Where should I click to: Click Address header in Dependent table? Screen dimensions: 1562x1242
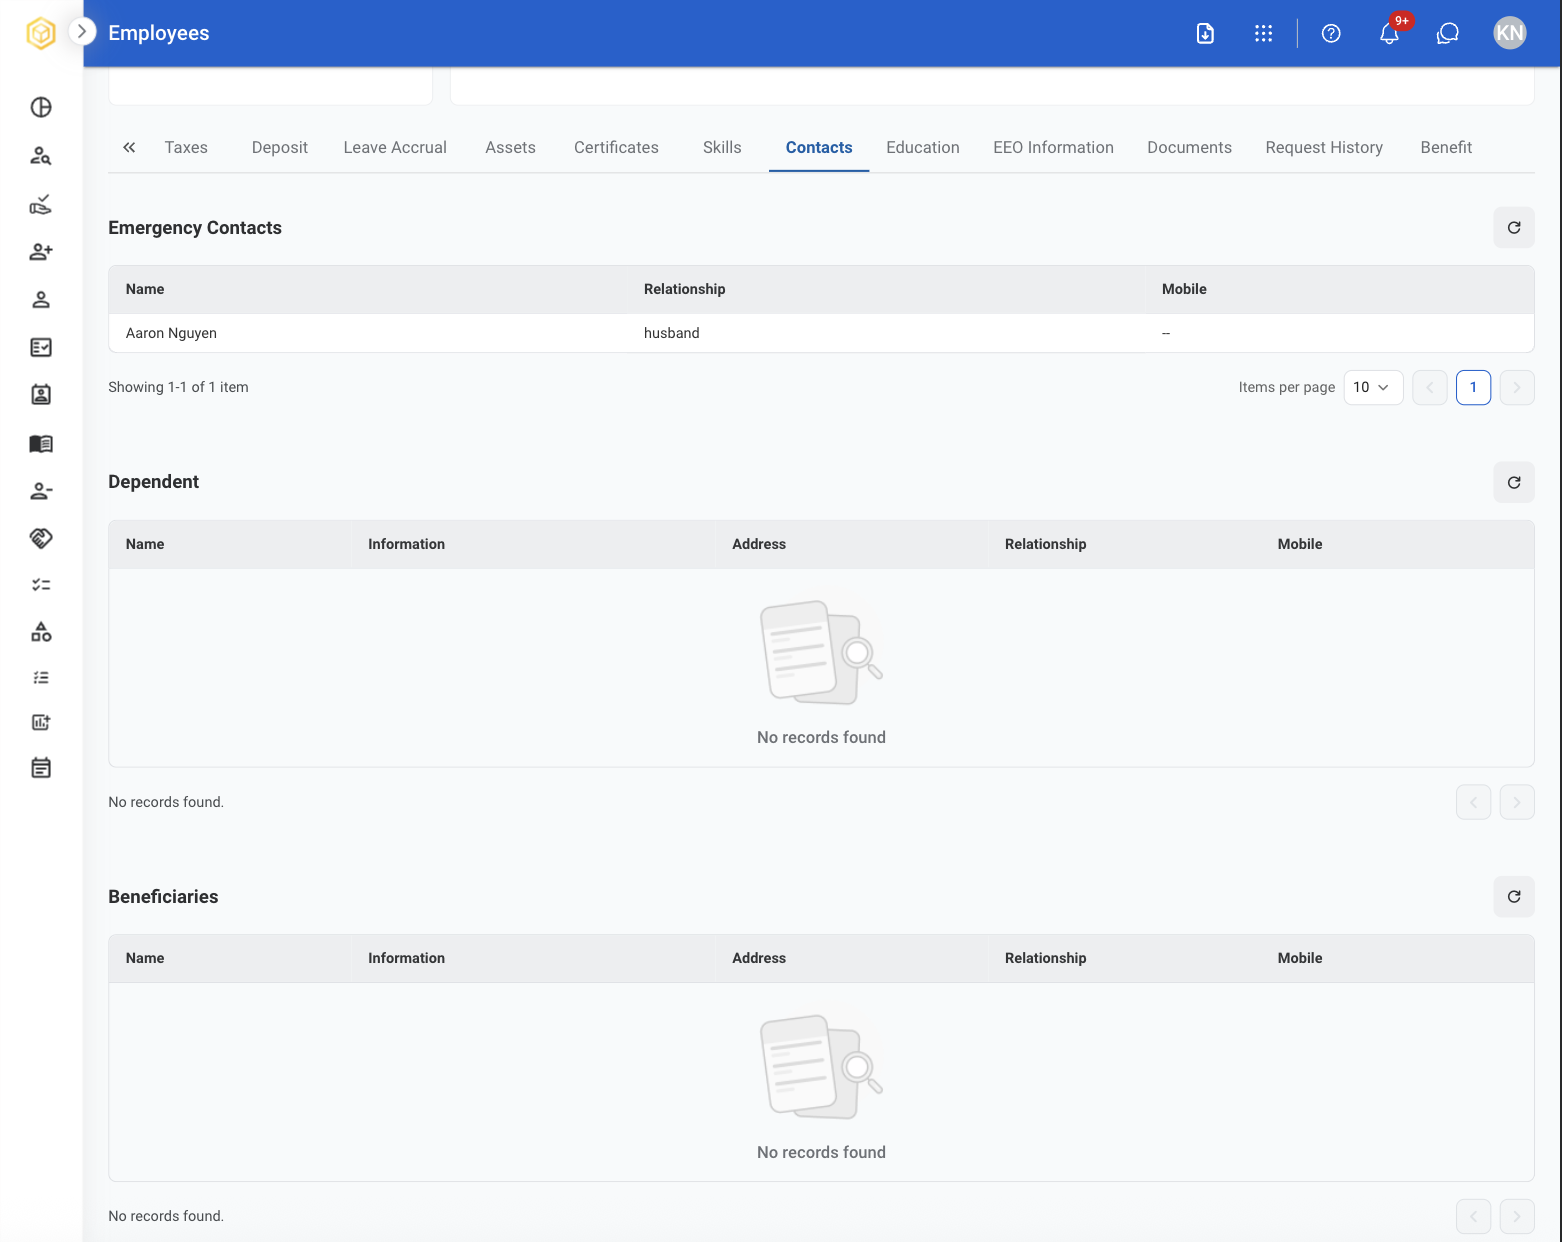tap(759, 544)
